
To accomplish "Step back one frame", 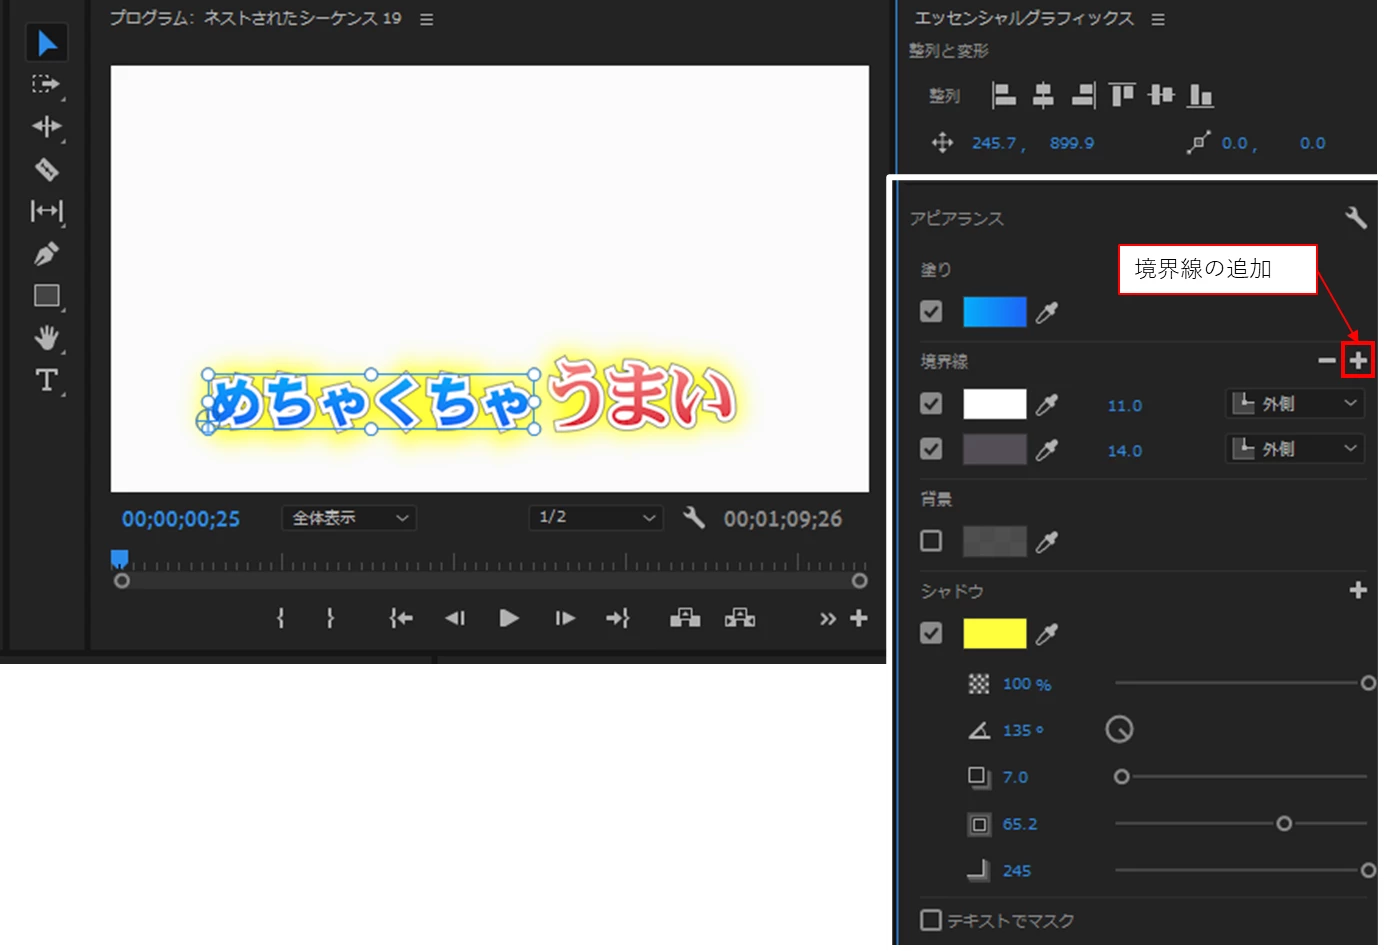I will [x=455, y=618].
